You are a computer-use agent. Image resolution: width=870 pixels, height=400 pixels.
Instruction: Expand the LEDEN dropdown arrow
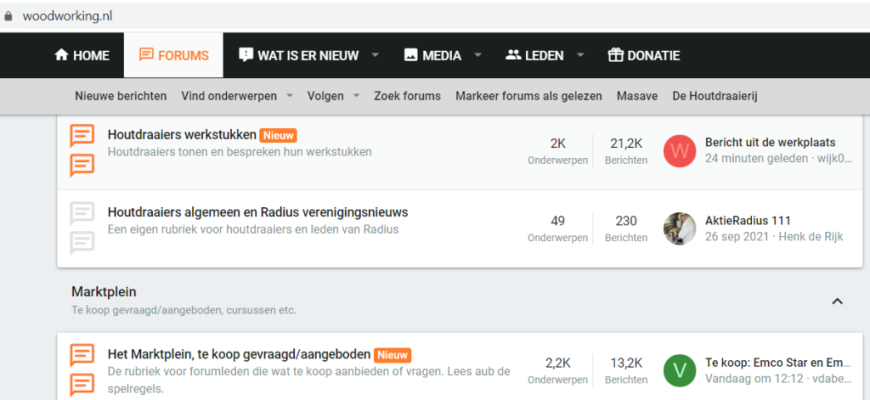click(580, 55)
